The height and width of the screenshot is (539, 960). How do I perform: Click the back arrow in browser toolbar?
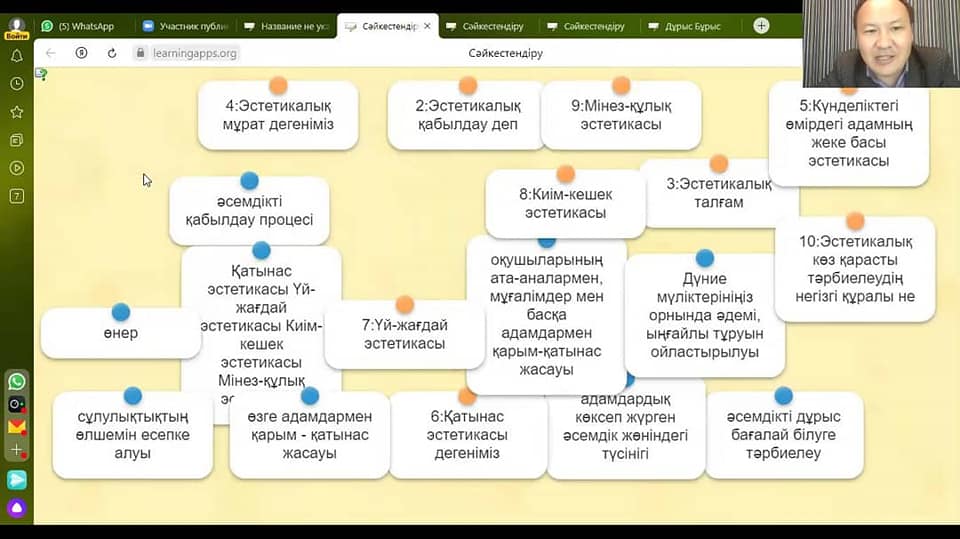pyautogui.click(x=51, y=53)
